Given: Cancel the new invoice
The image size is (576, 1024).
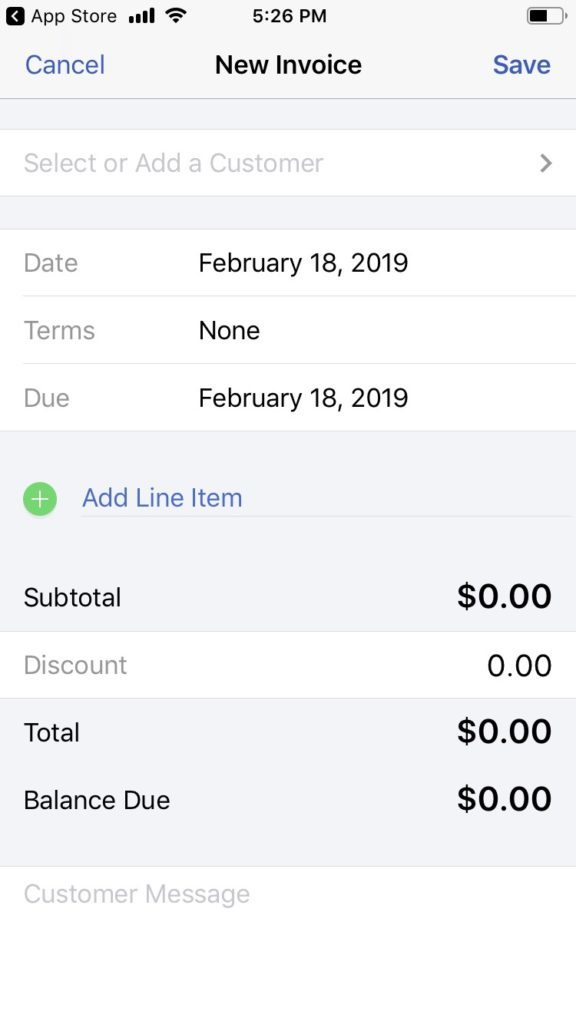Looking at the screenshot, I should click(65, 65).
